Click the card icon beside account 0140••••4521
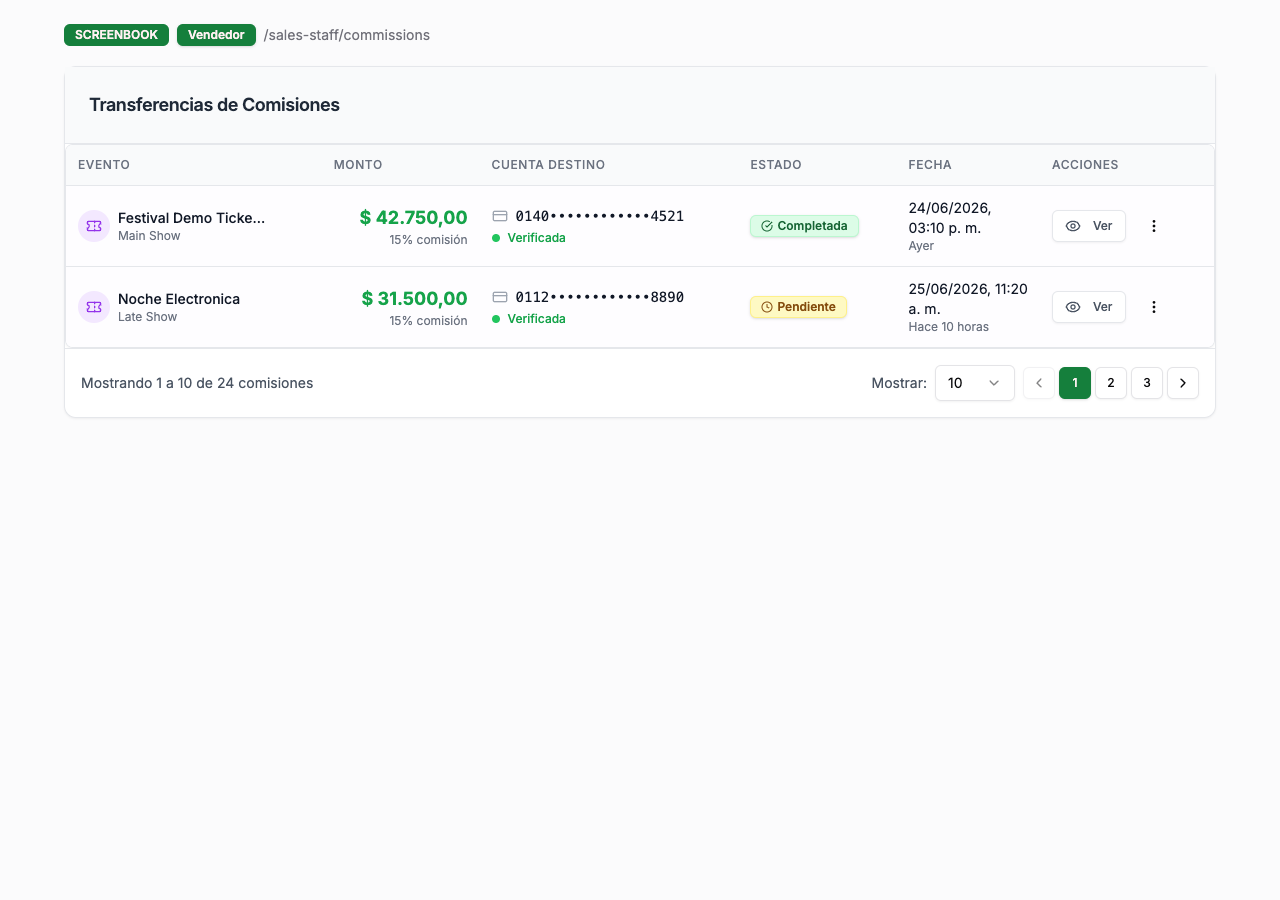Viewport: 1280px width, 900px height. (500, 216)
